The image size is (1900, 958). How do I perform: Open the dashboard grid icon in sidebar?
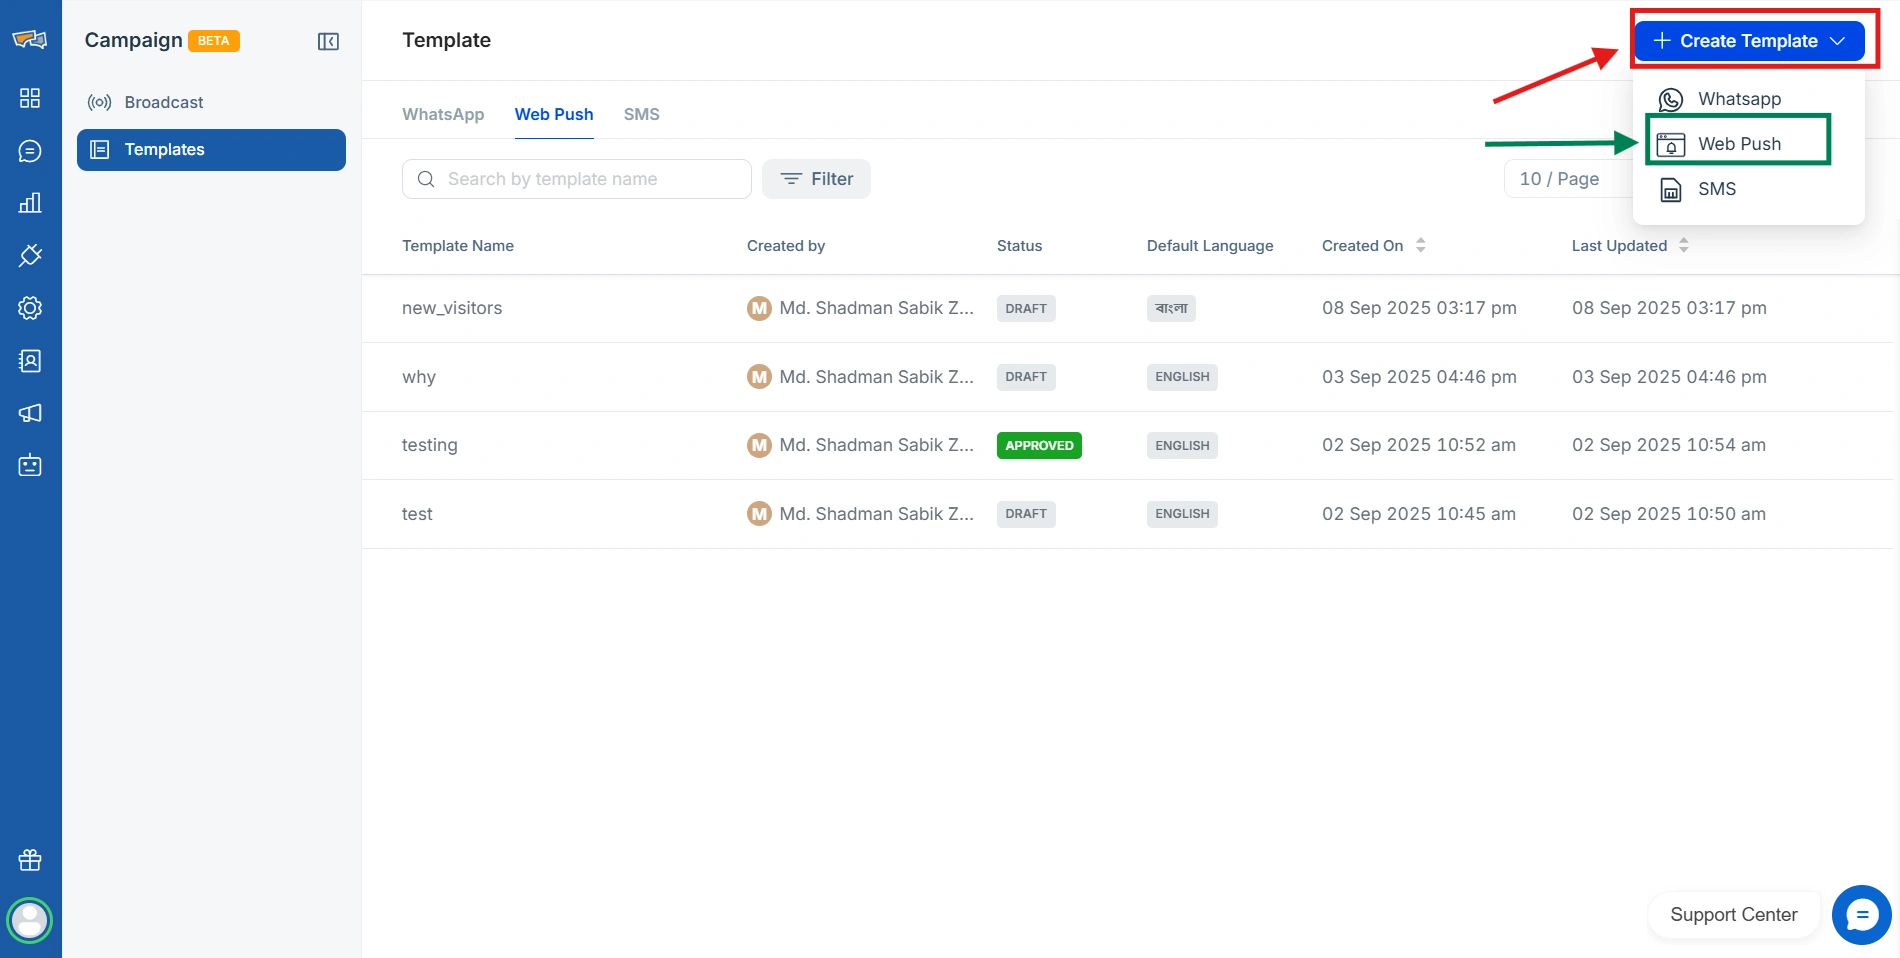tap(30, 98)
